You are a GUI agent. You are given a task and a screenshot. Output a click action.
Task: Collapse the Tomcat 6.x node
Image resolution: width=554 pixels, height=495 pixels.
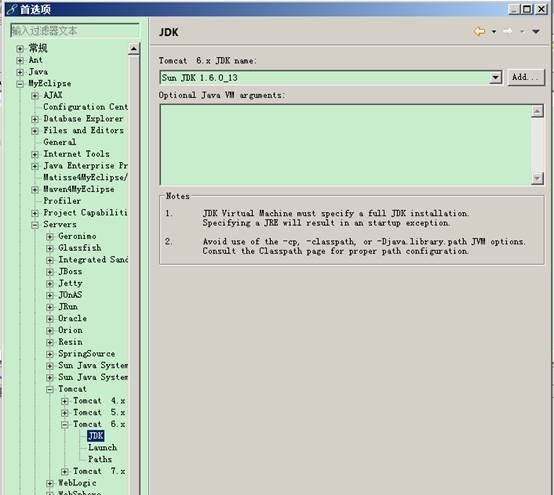pyautogui.click(x=65, y=424)
